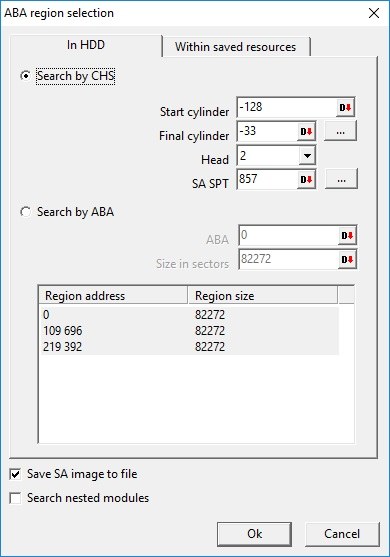
Task: Click decimal toggle icon in Start cylinder field
Action: 345,107
